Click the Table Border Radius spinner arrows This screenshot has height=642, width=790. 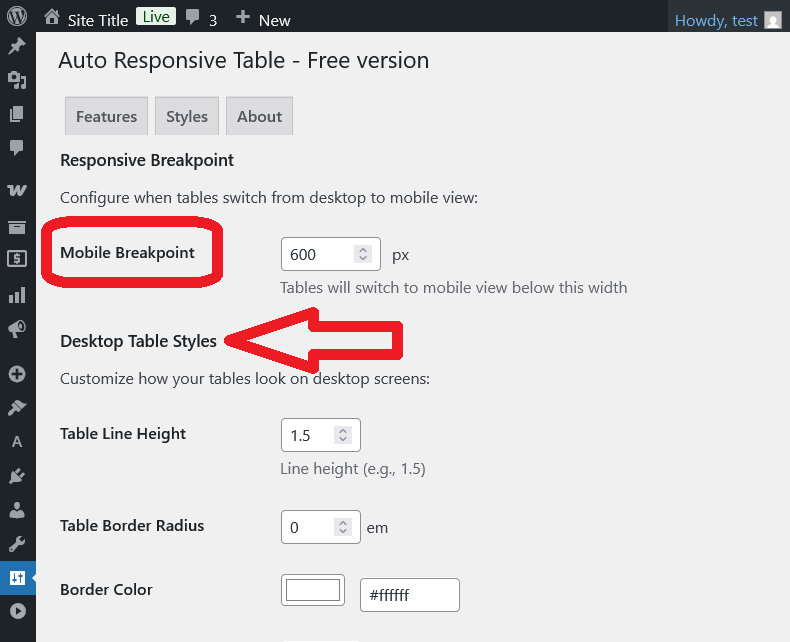click(343, 527)
